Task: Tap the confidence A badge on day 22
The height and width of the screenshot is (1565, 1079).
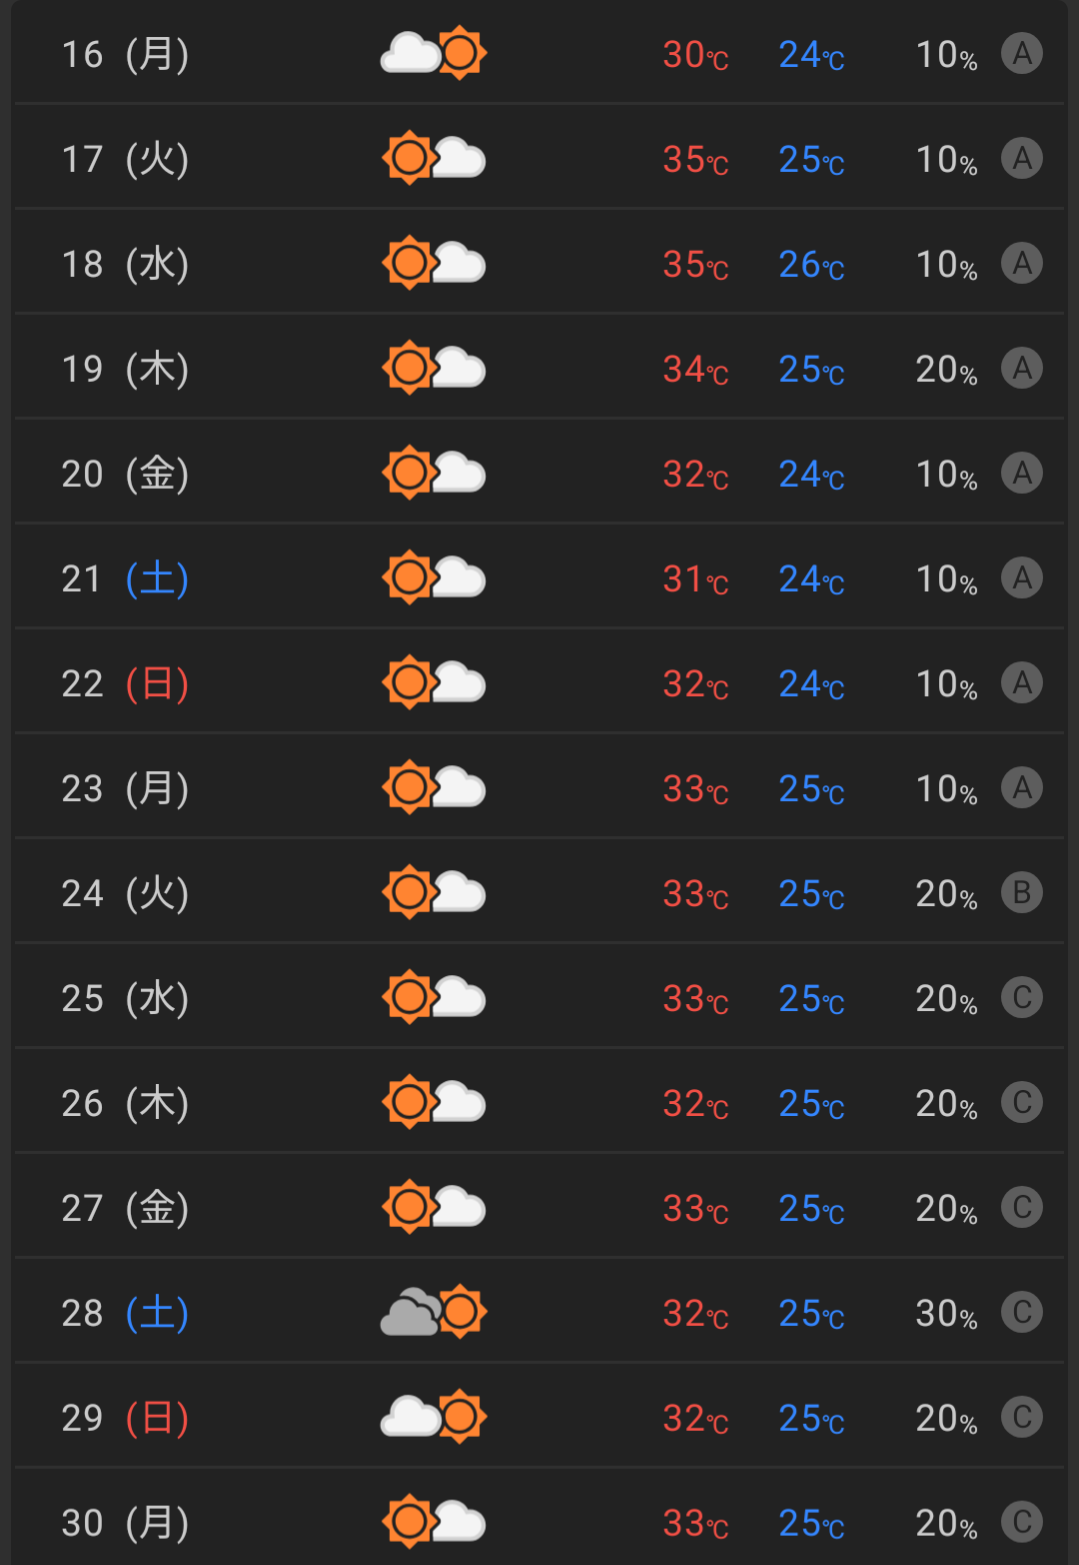Action: 1022,683
